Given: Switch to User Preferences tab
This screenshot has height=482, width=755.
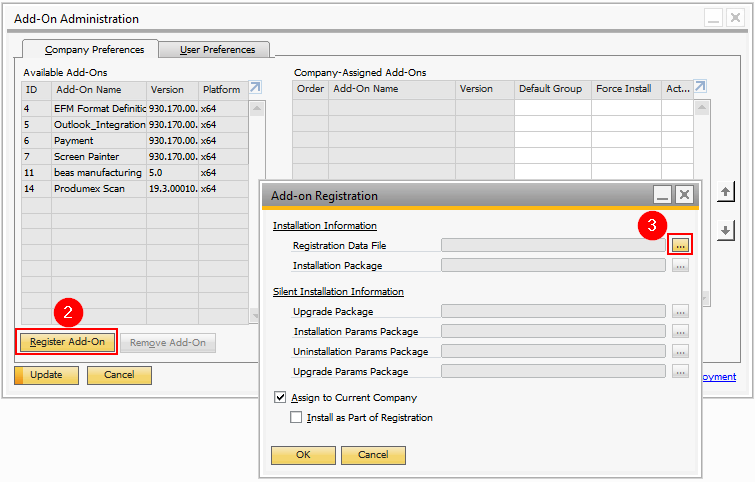Looking at the screenshot, I should pyautogui.click(x=217, y=49).
